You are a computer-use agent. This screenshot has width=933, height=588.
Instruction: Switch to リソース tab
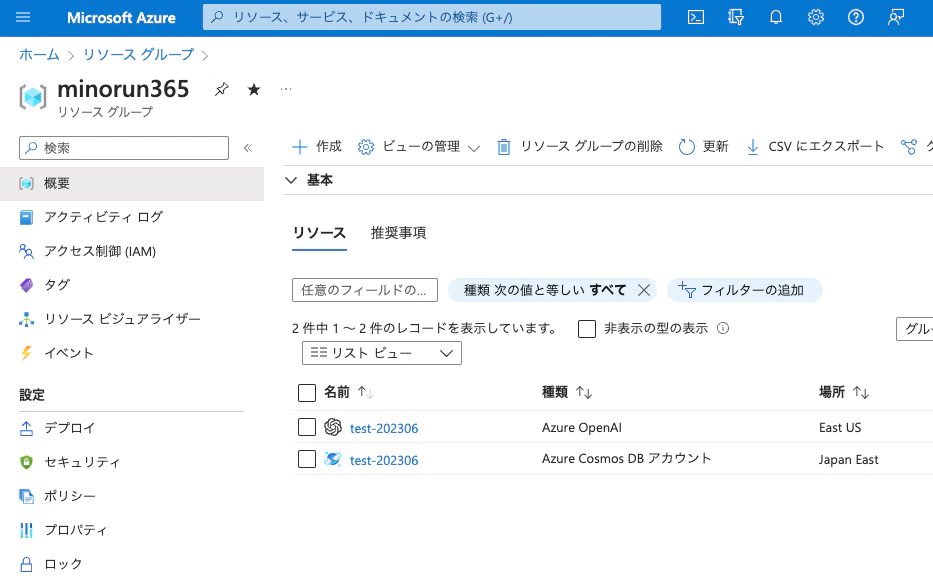coord(319,233)
